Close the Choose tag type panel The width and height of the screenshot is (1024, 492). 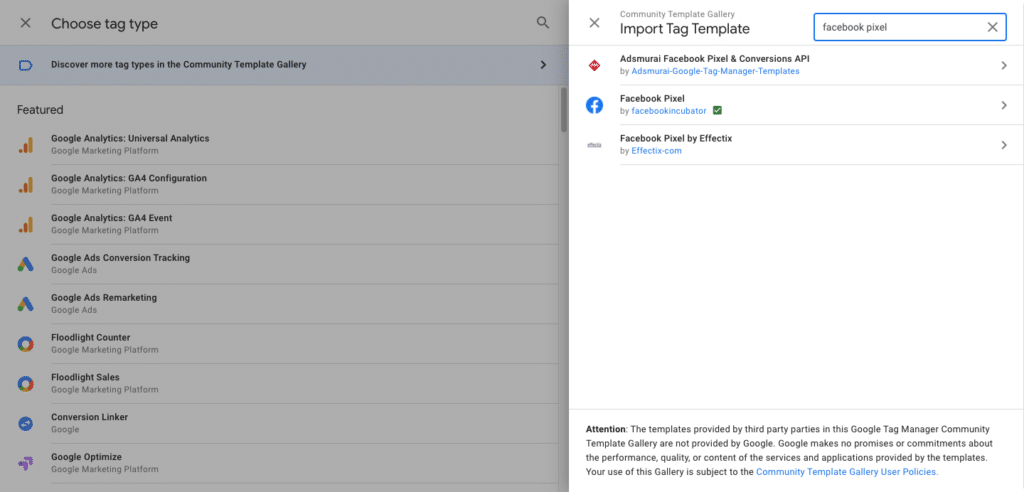(x=25, y=23)
